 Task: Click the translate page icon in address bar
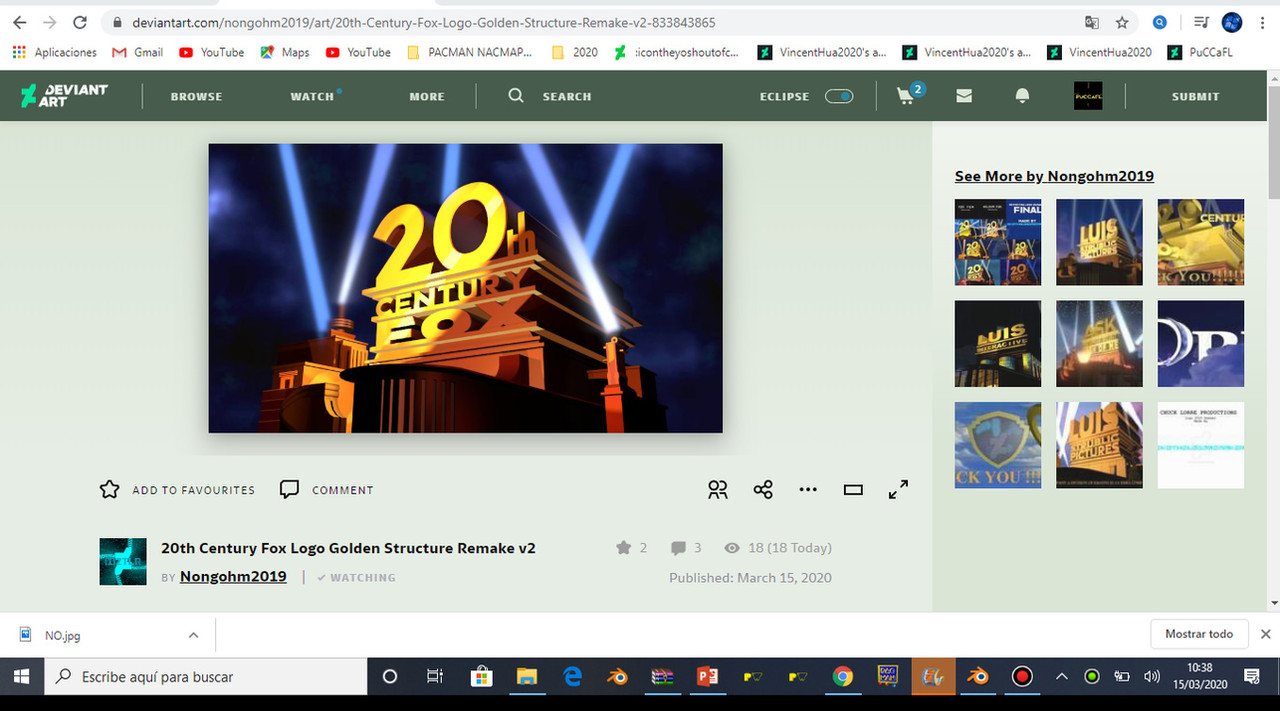coord(1092,22)
